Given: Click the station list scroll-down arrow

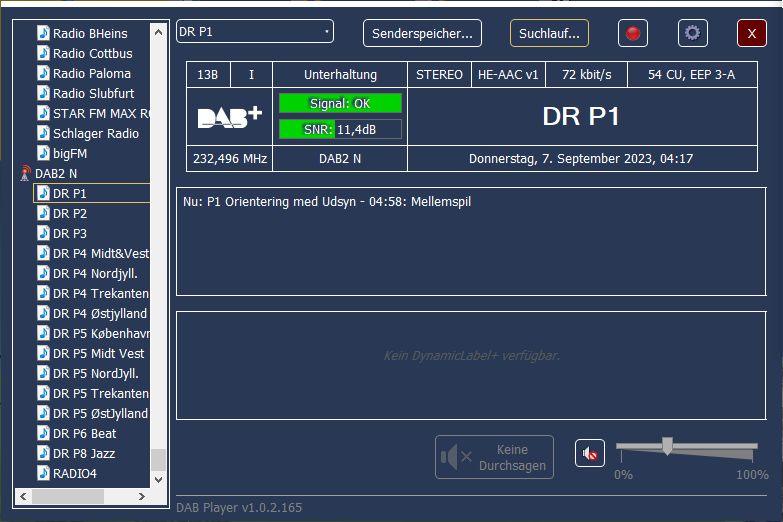Looking at the screenshot, I should [158, 480].
